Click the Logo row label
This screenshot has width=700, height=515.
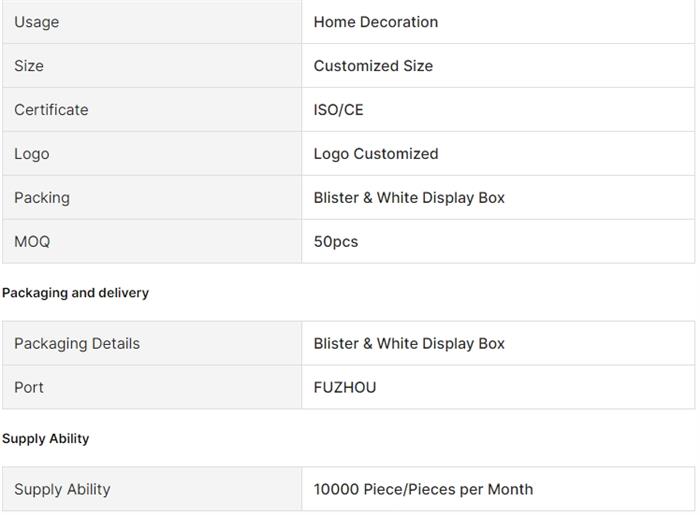(31, 154)
